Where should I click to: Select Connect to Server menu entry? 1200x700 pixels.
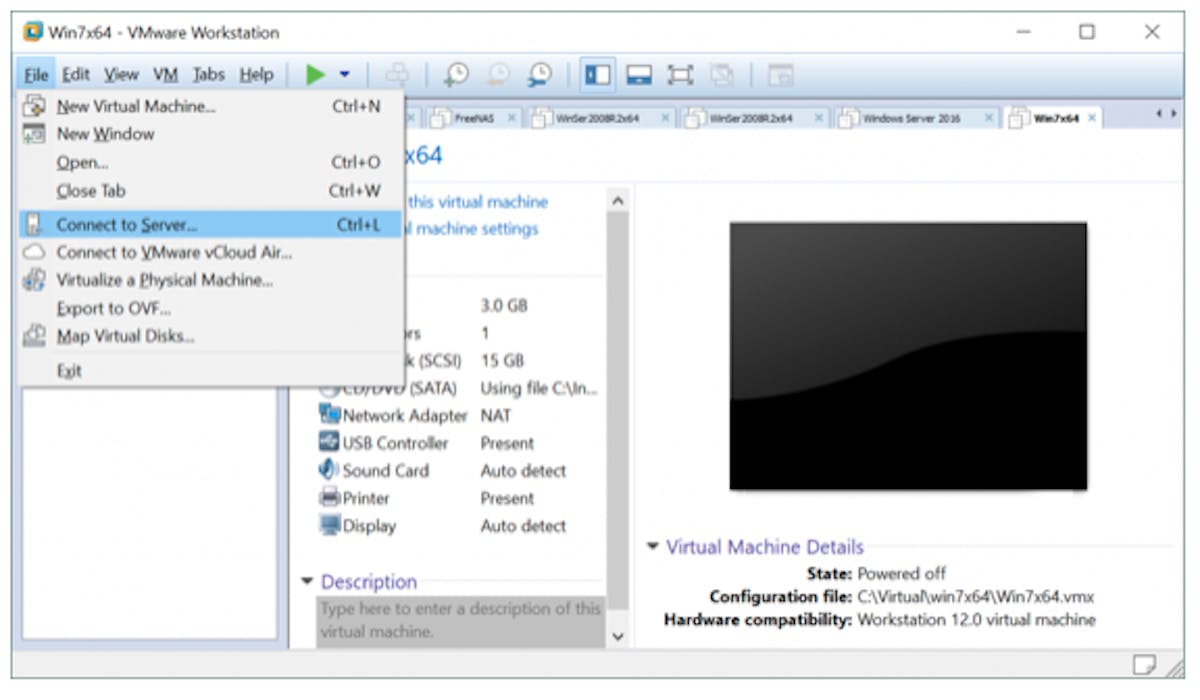click(x=126, y=225)
